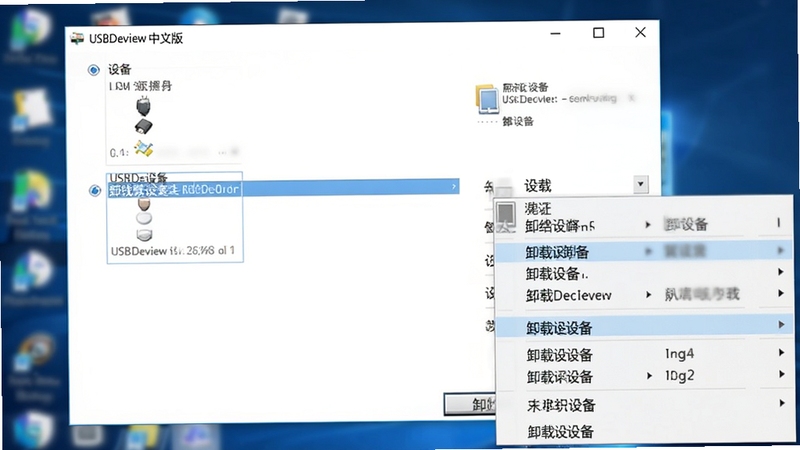The height and width of the screenshot is (450, 800).
Task: Click the 0.4: label in device panel
Action: [x=118, y=153]
